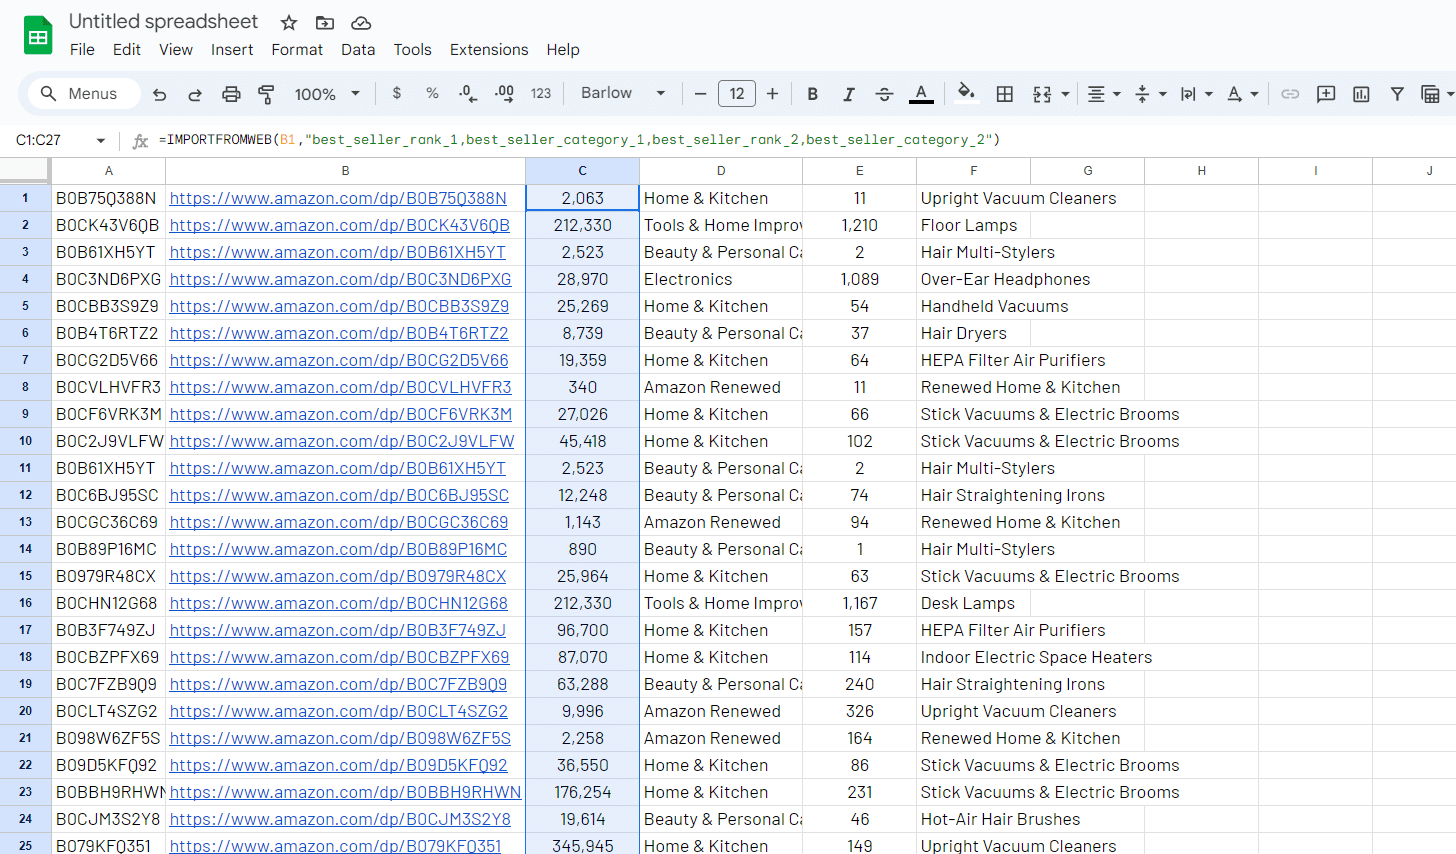Open the fill color picker

[x=965, y=93]
